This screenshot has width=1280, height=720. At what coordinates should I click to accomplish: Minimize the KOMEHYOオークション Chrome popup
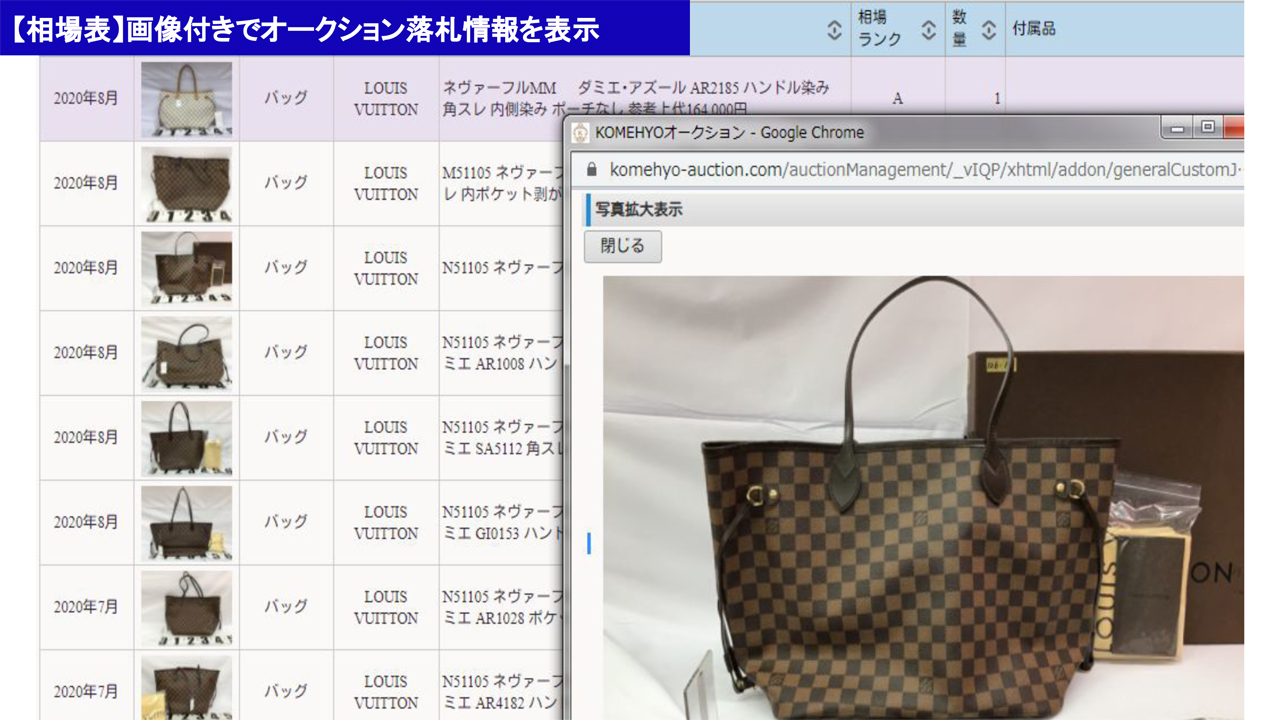pyautogui.click(x=1177, y=127)
